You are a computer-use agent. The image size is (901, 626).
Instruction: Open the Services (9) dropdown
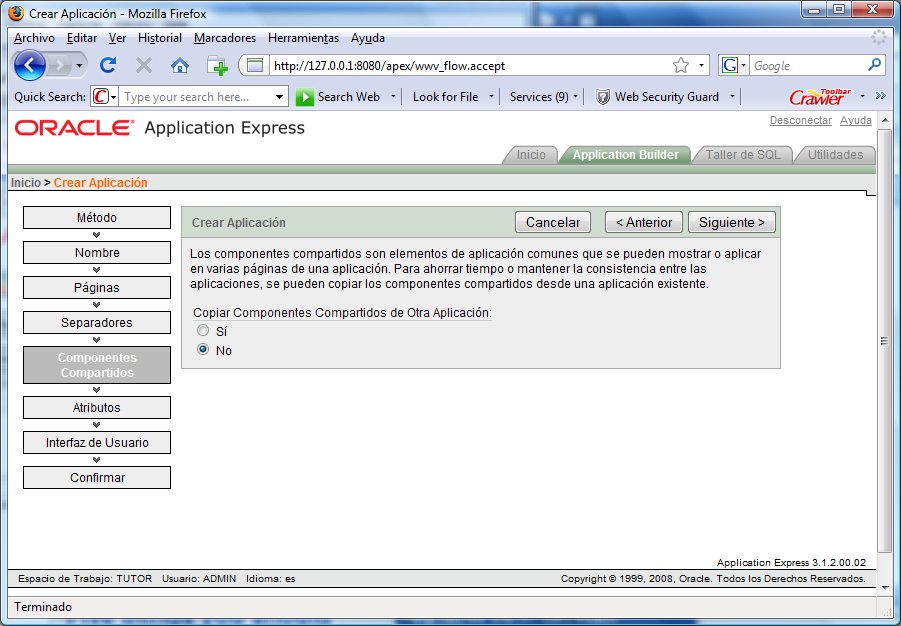coord(575,97)
